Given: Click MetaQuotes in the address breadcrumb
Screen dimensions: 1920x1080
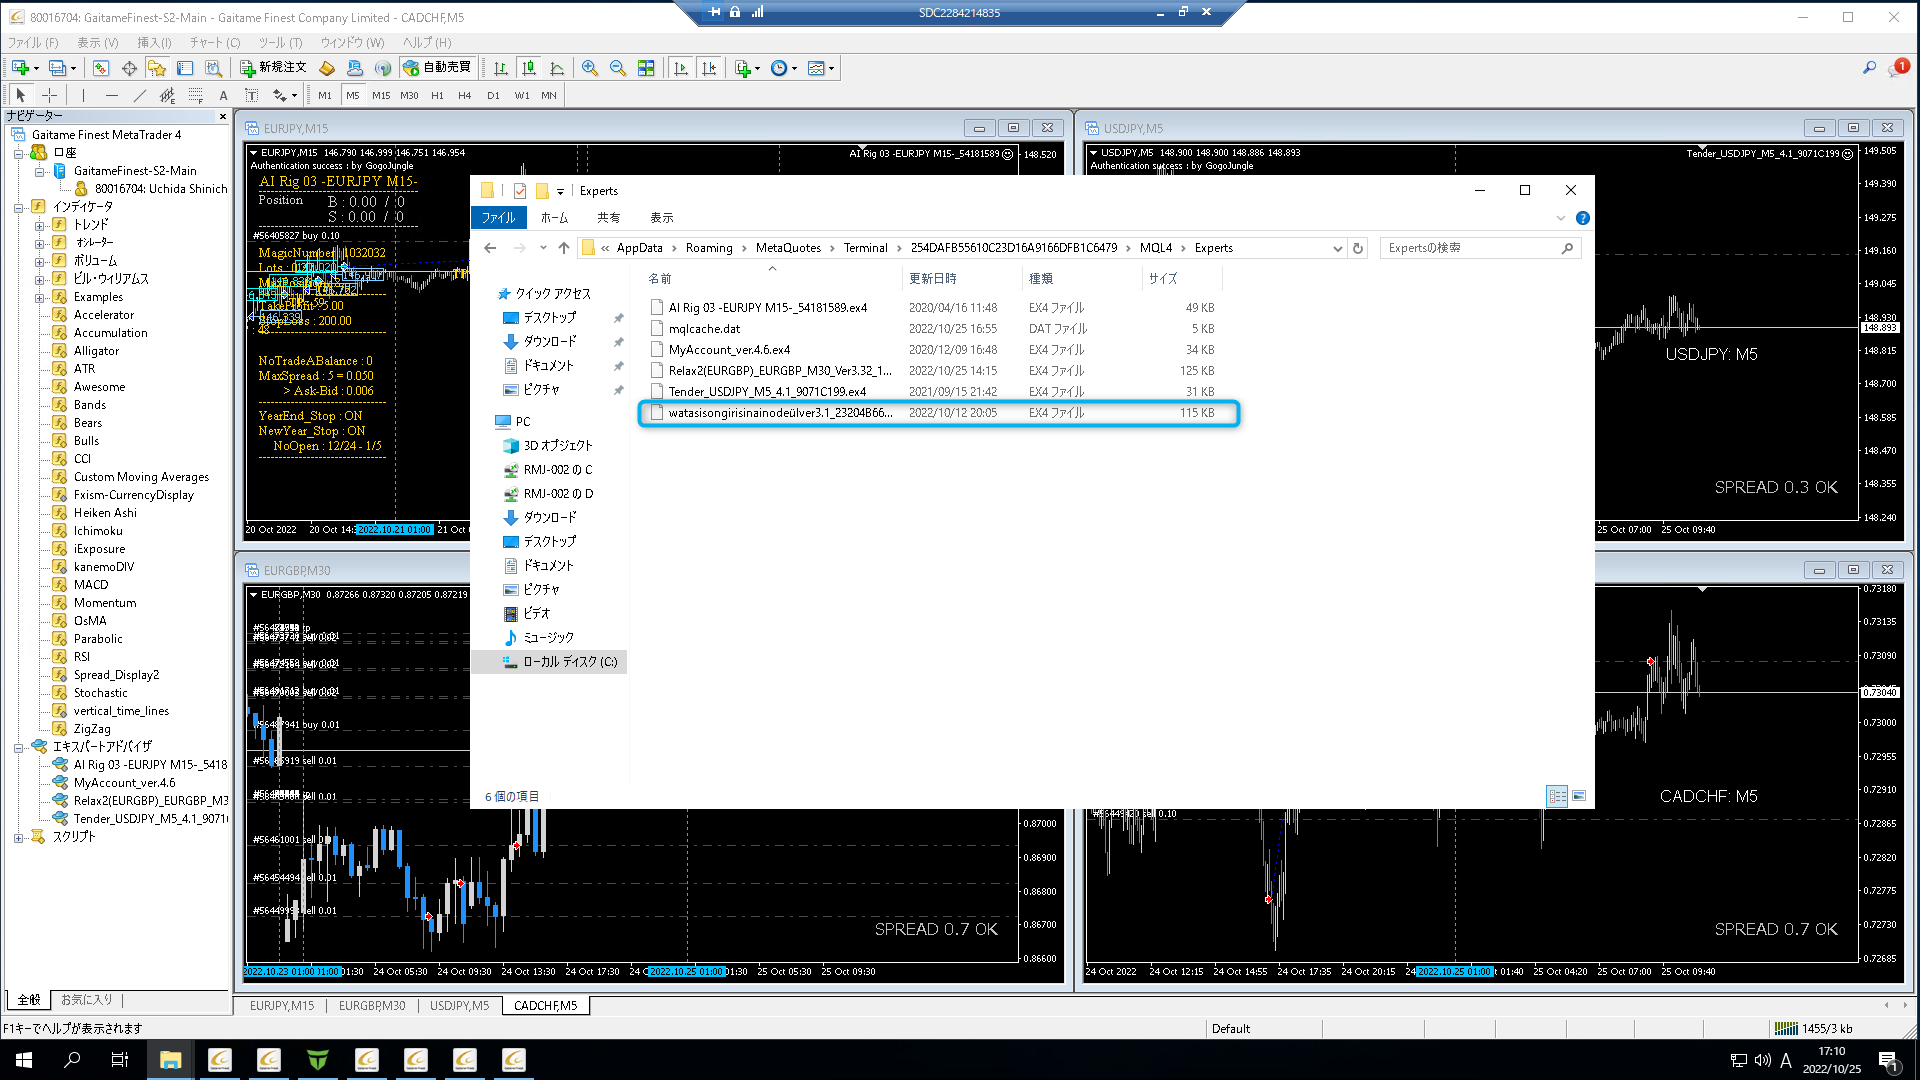Looking at the screenshot, I should click(788, 248).
